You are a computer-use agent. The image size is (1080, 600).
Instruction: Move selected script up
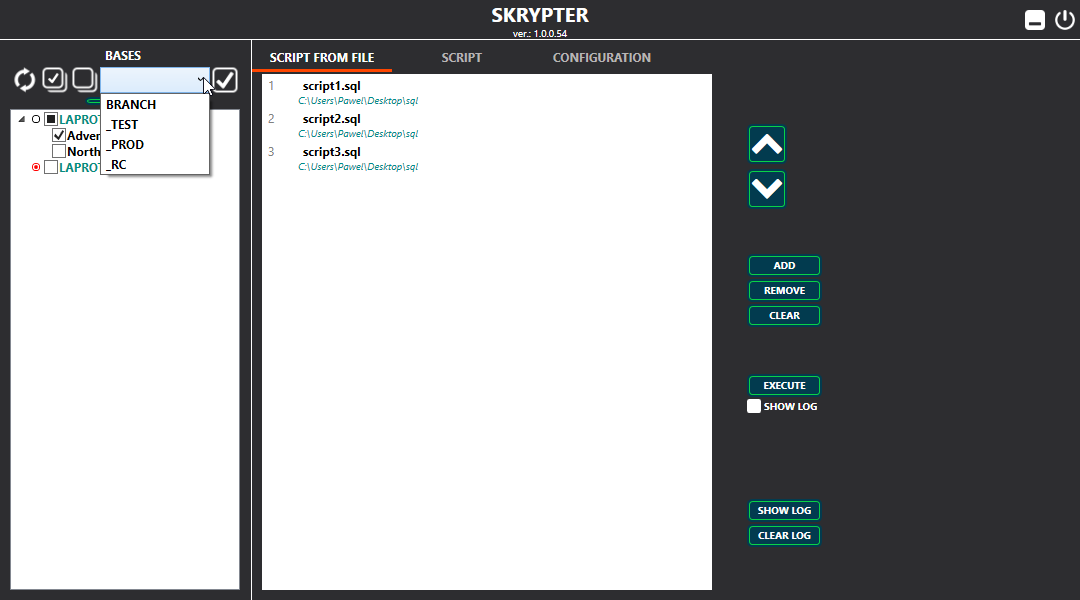click(x=767, y=144)
